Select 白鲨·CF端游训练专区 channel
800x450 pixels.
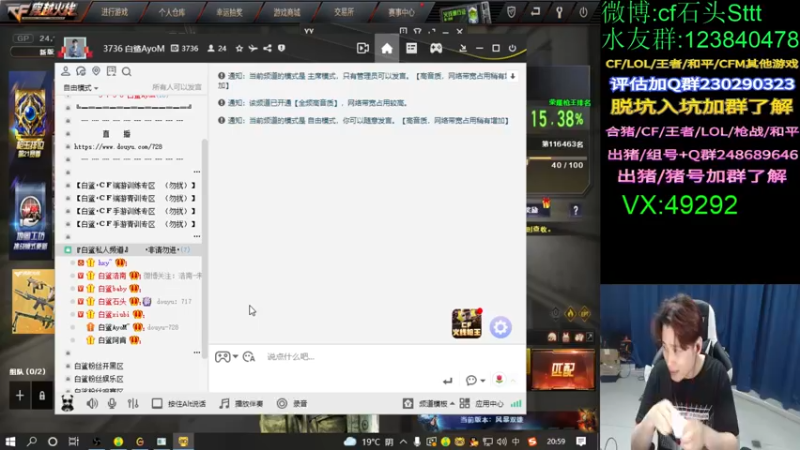click(x=135, y=185)
